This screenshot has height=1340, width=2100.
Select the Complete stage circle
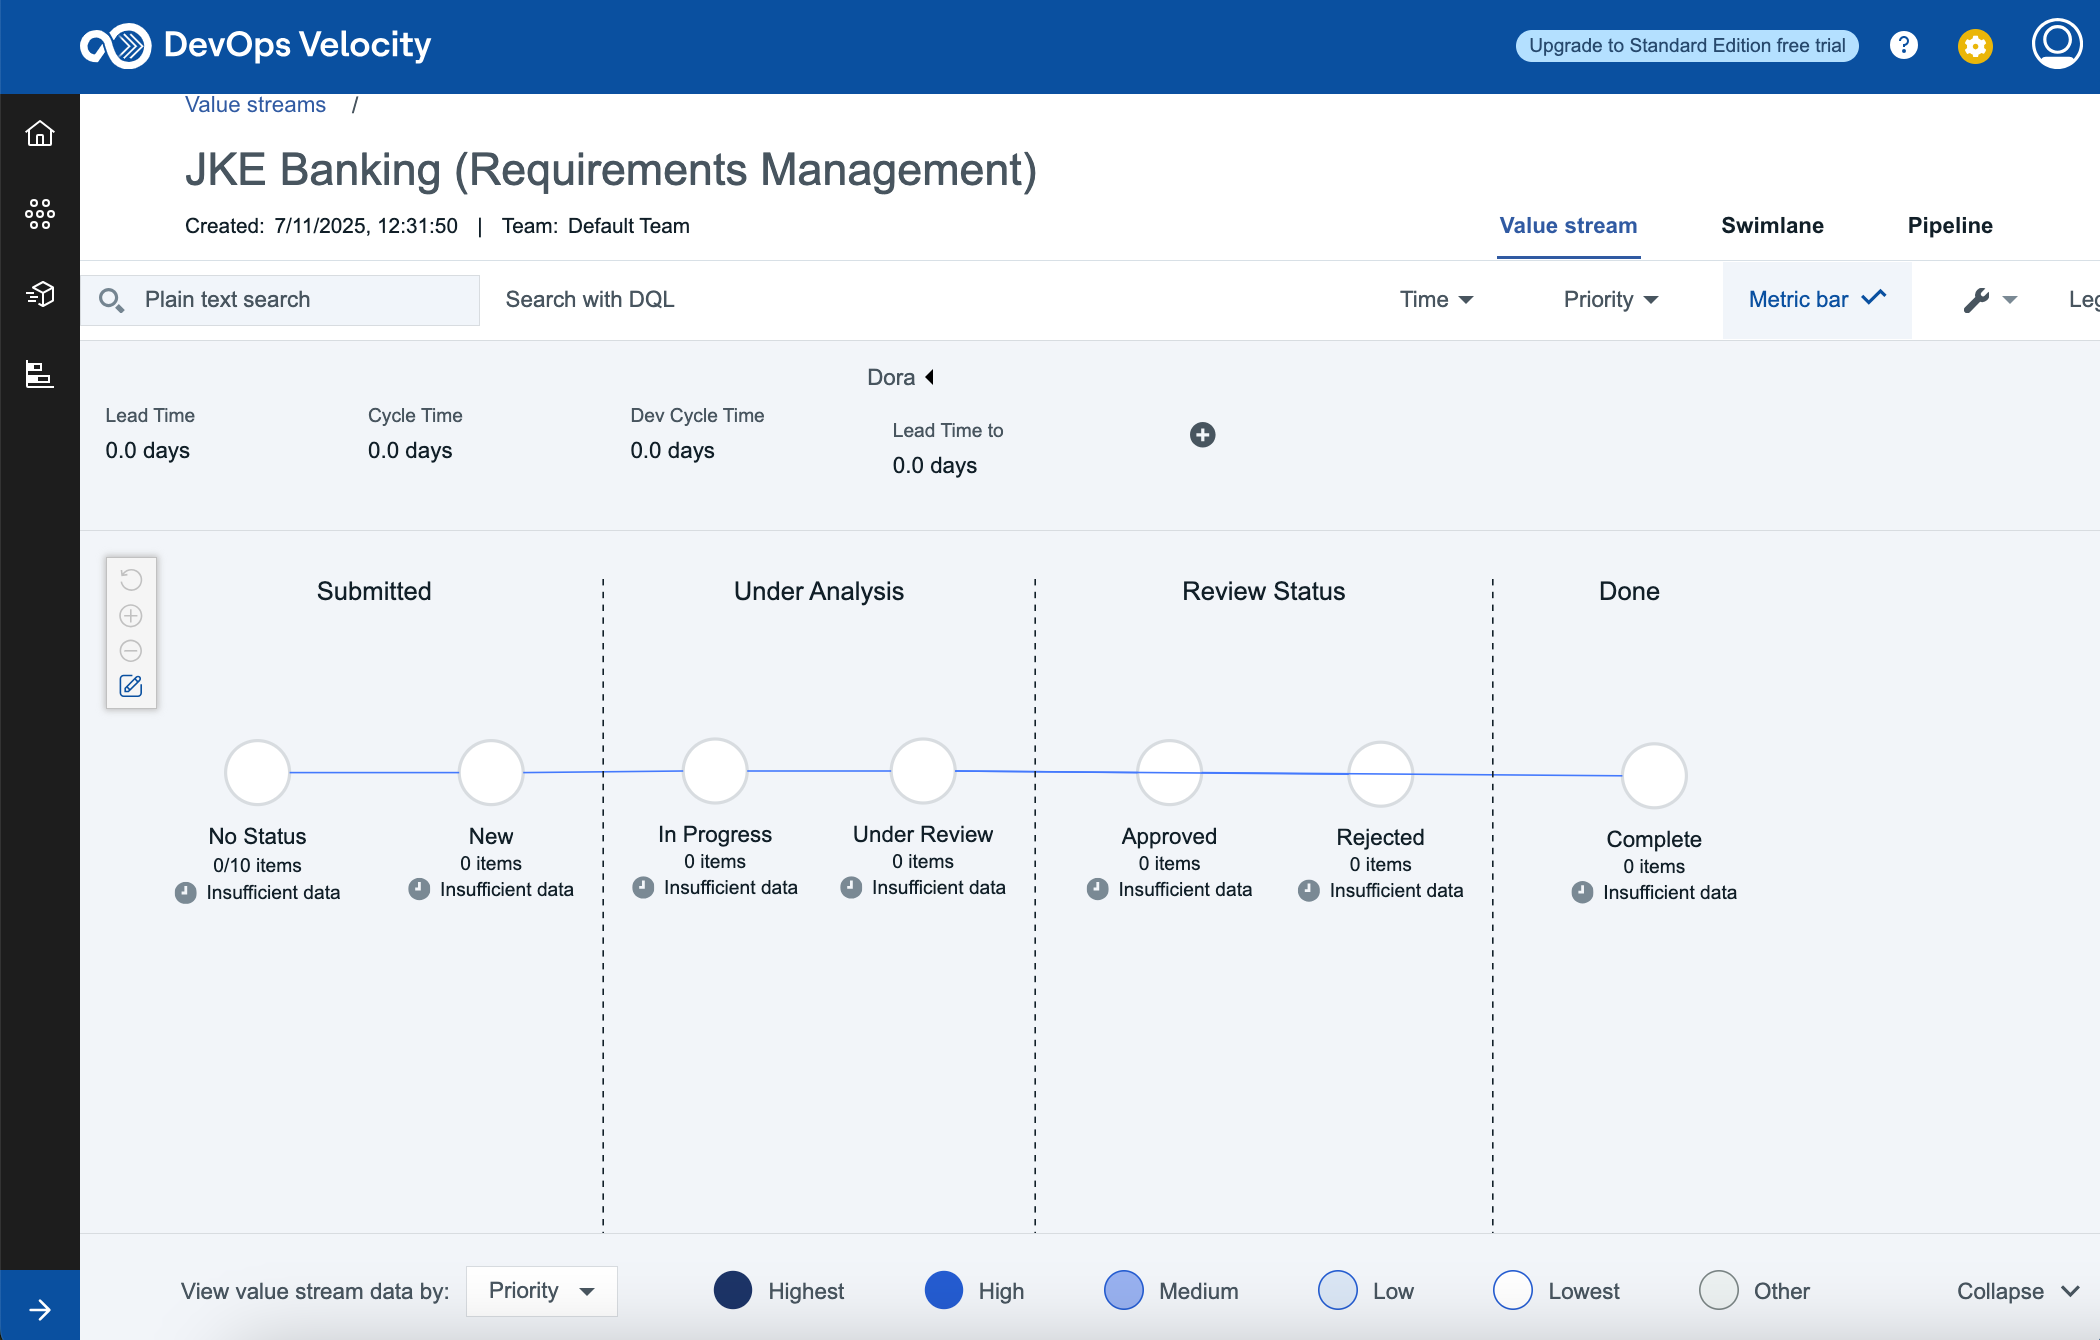pos(1654,775)
